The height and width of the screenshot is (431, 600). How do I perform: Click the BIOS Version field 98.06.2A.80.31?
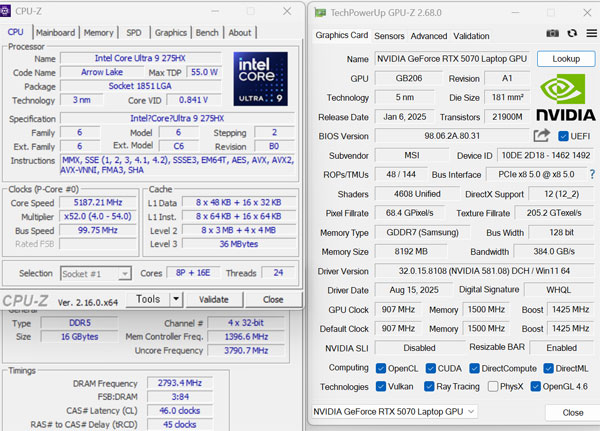(x=452, y=136)
